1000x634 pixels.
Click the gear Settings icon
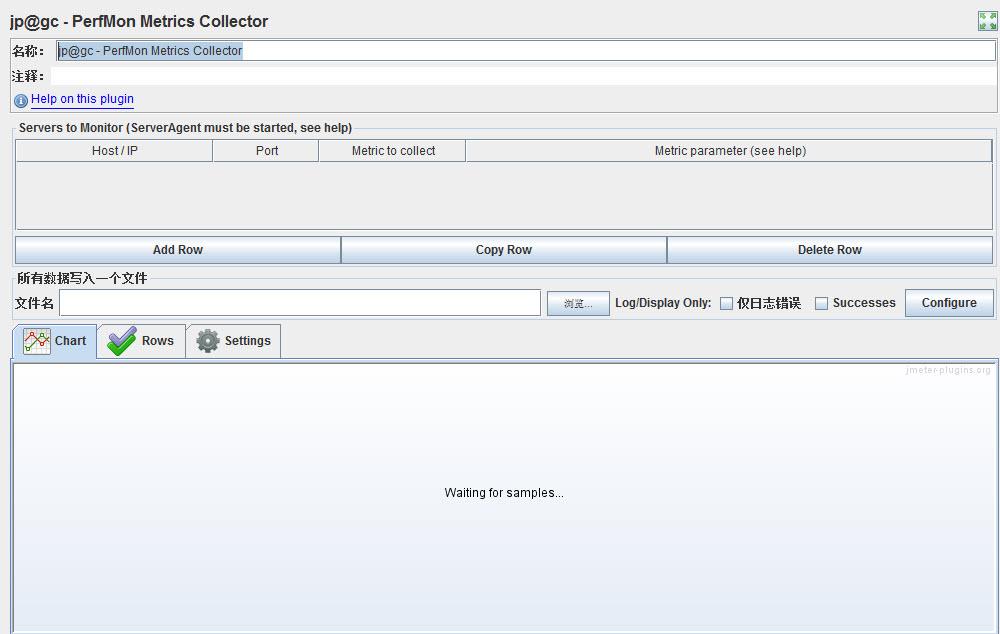point(208,341)
